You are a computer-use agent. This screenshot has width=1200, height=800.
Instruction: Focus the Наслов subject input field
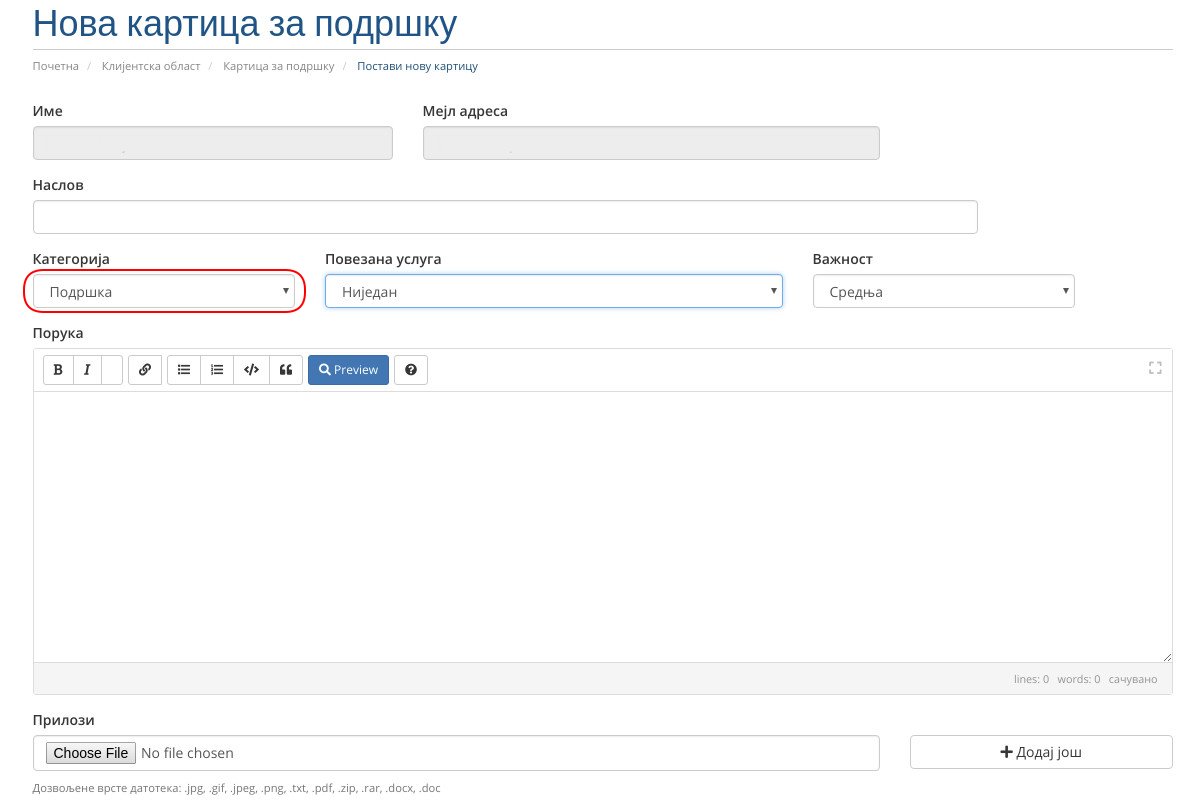[x=505, y=217]
